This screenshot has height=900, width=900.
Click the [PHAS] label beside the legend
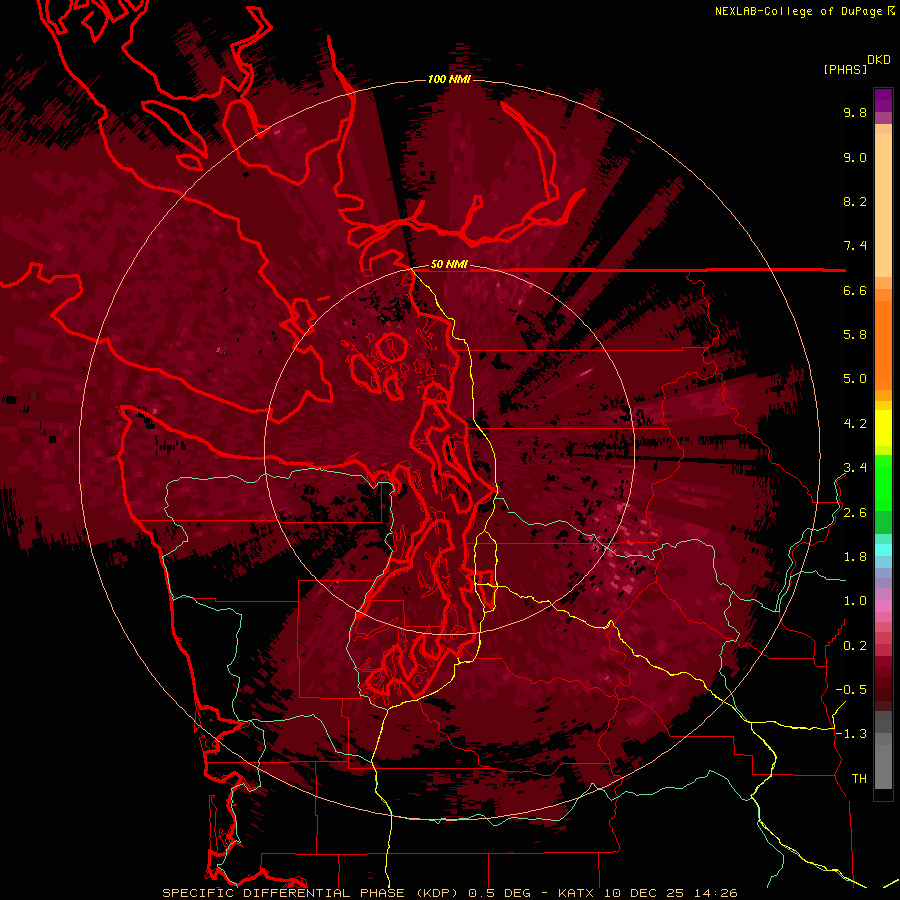tap(845, 70)
